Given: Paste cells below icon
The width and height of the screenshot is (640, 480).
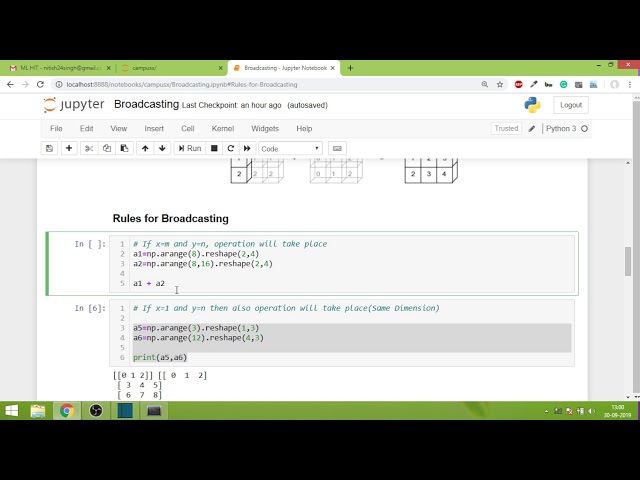Looking at the screenshot, I should [x=124, y=148].
